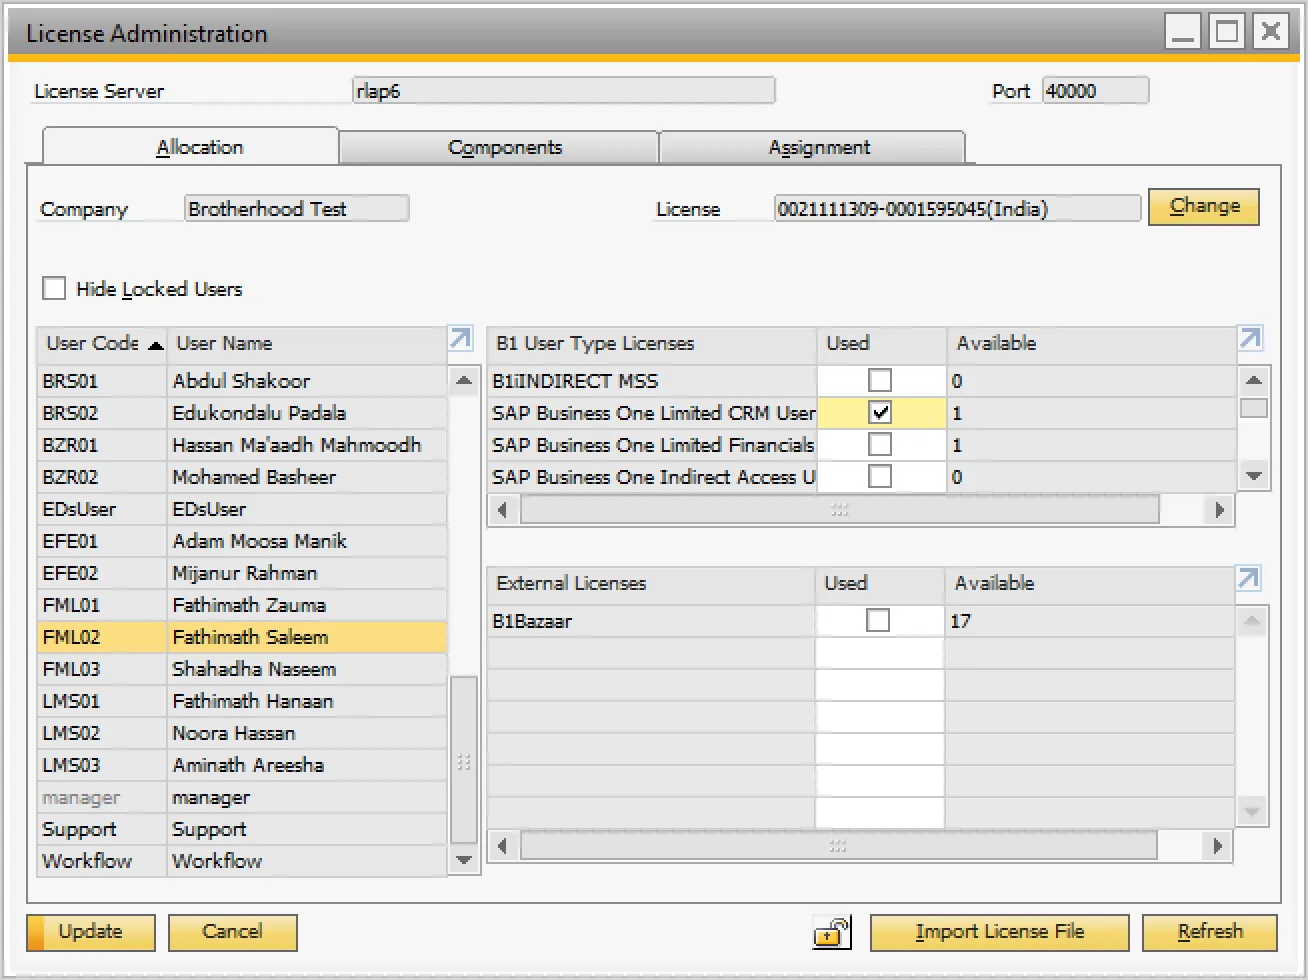Image resolution: width=1308 pixels, height=980 pixels.
Task: Select user Noora Hassan
Action: coord(242,733)
